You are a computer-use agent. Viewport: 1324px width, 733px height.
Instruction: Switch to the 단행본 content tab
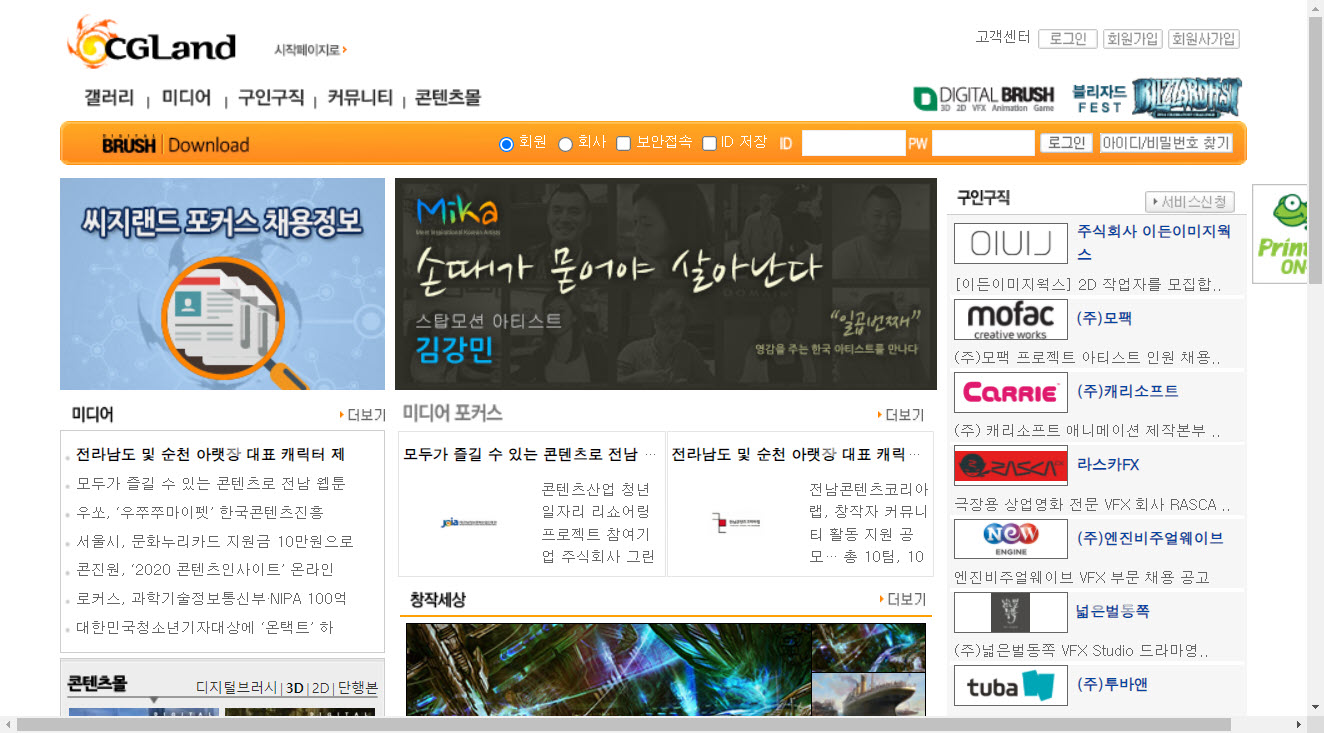point(357,688)
